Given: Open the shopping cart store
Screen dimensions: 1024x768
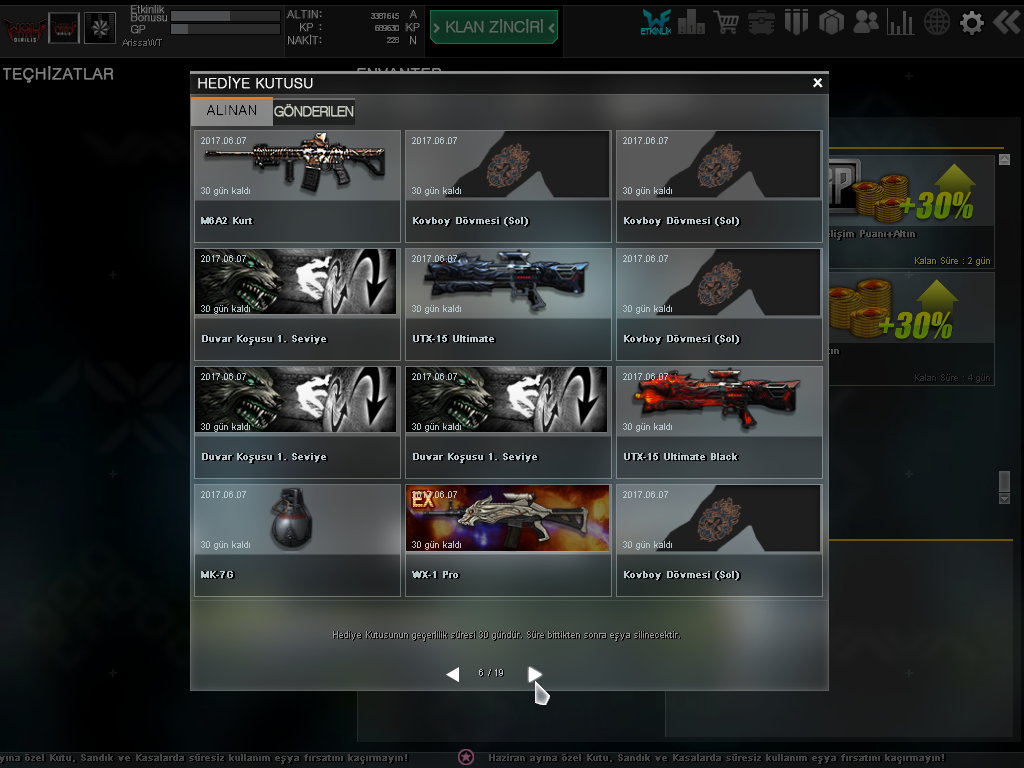Looking at the screenshot, I should pos(726,23).
